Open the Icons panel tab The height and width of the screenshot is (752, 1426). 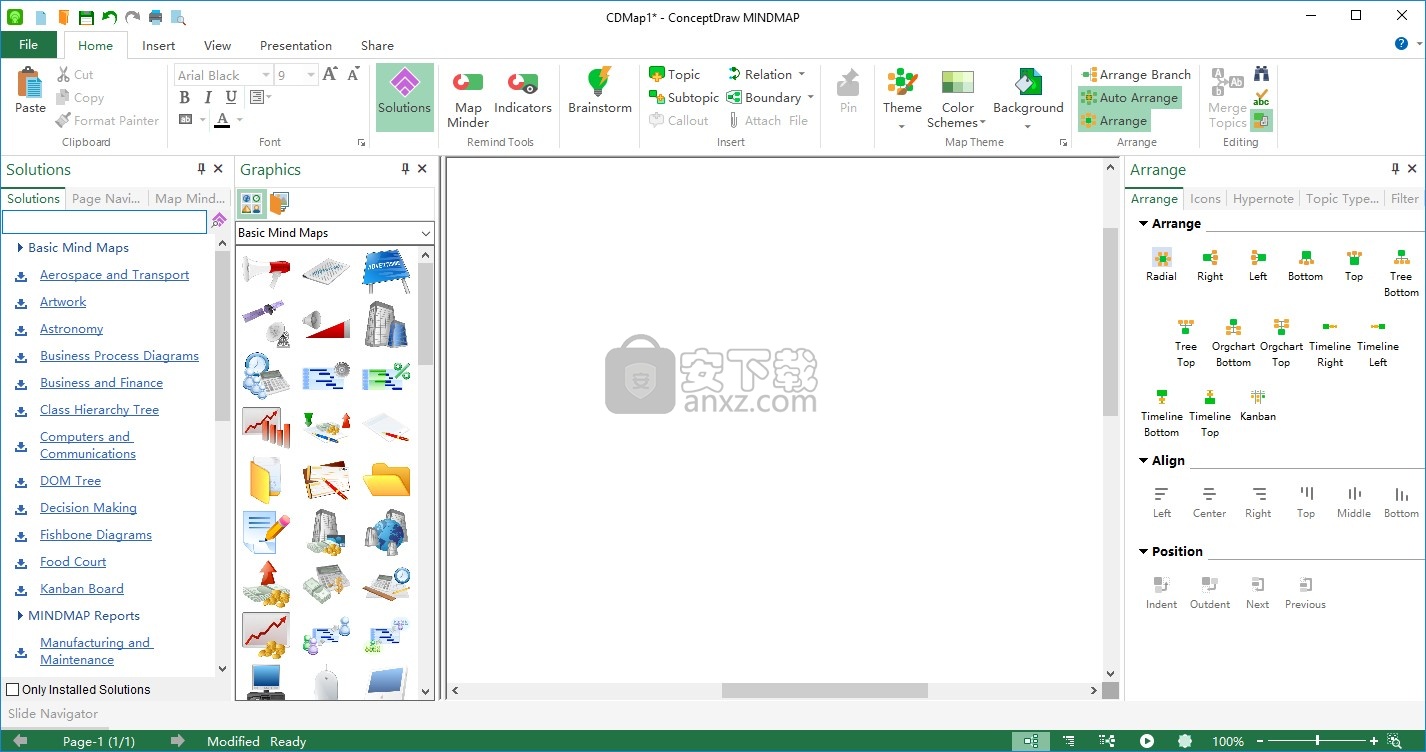[1205, 198]
